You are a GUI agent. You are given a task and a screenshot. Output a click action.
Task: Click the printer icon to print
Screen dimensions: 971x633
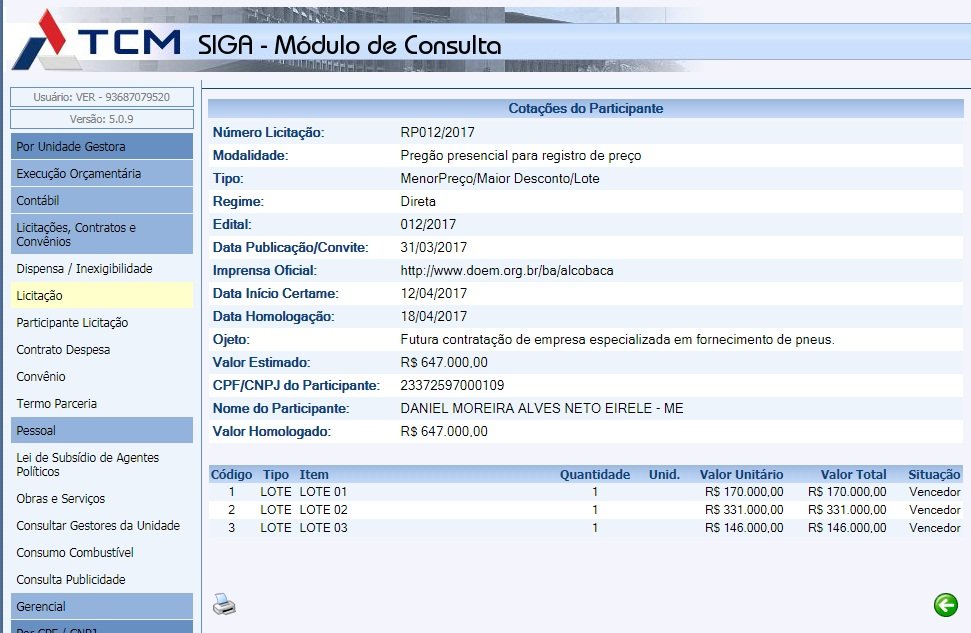pos(224,603)
